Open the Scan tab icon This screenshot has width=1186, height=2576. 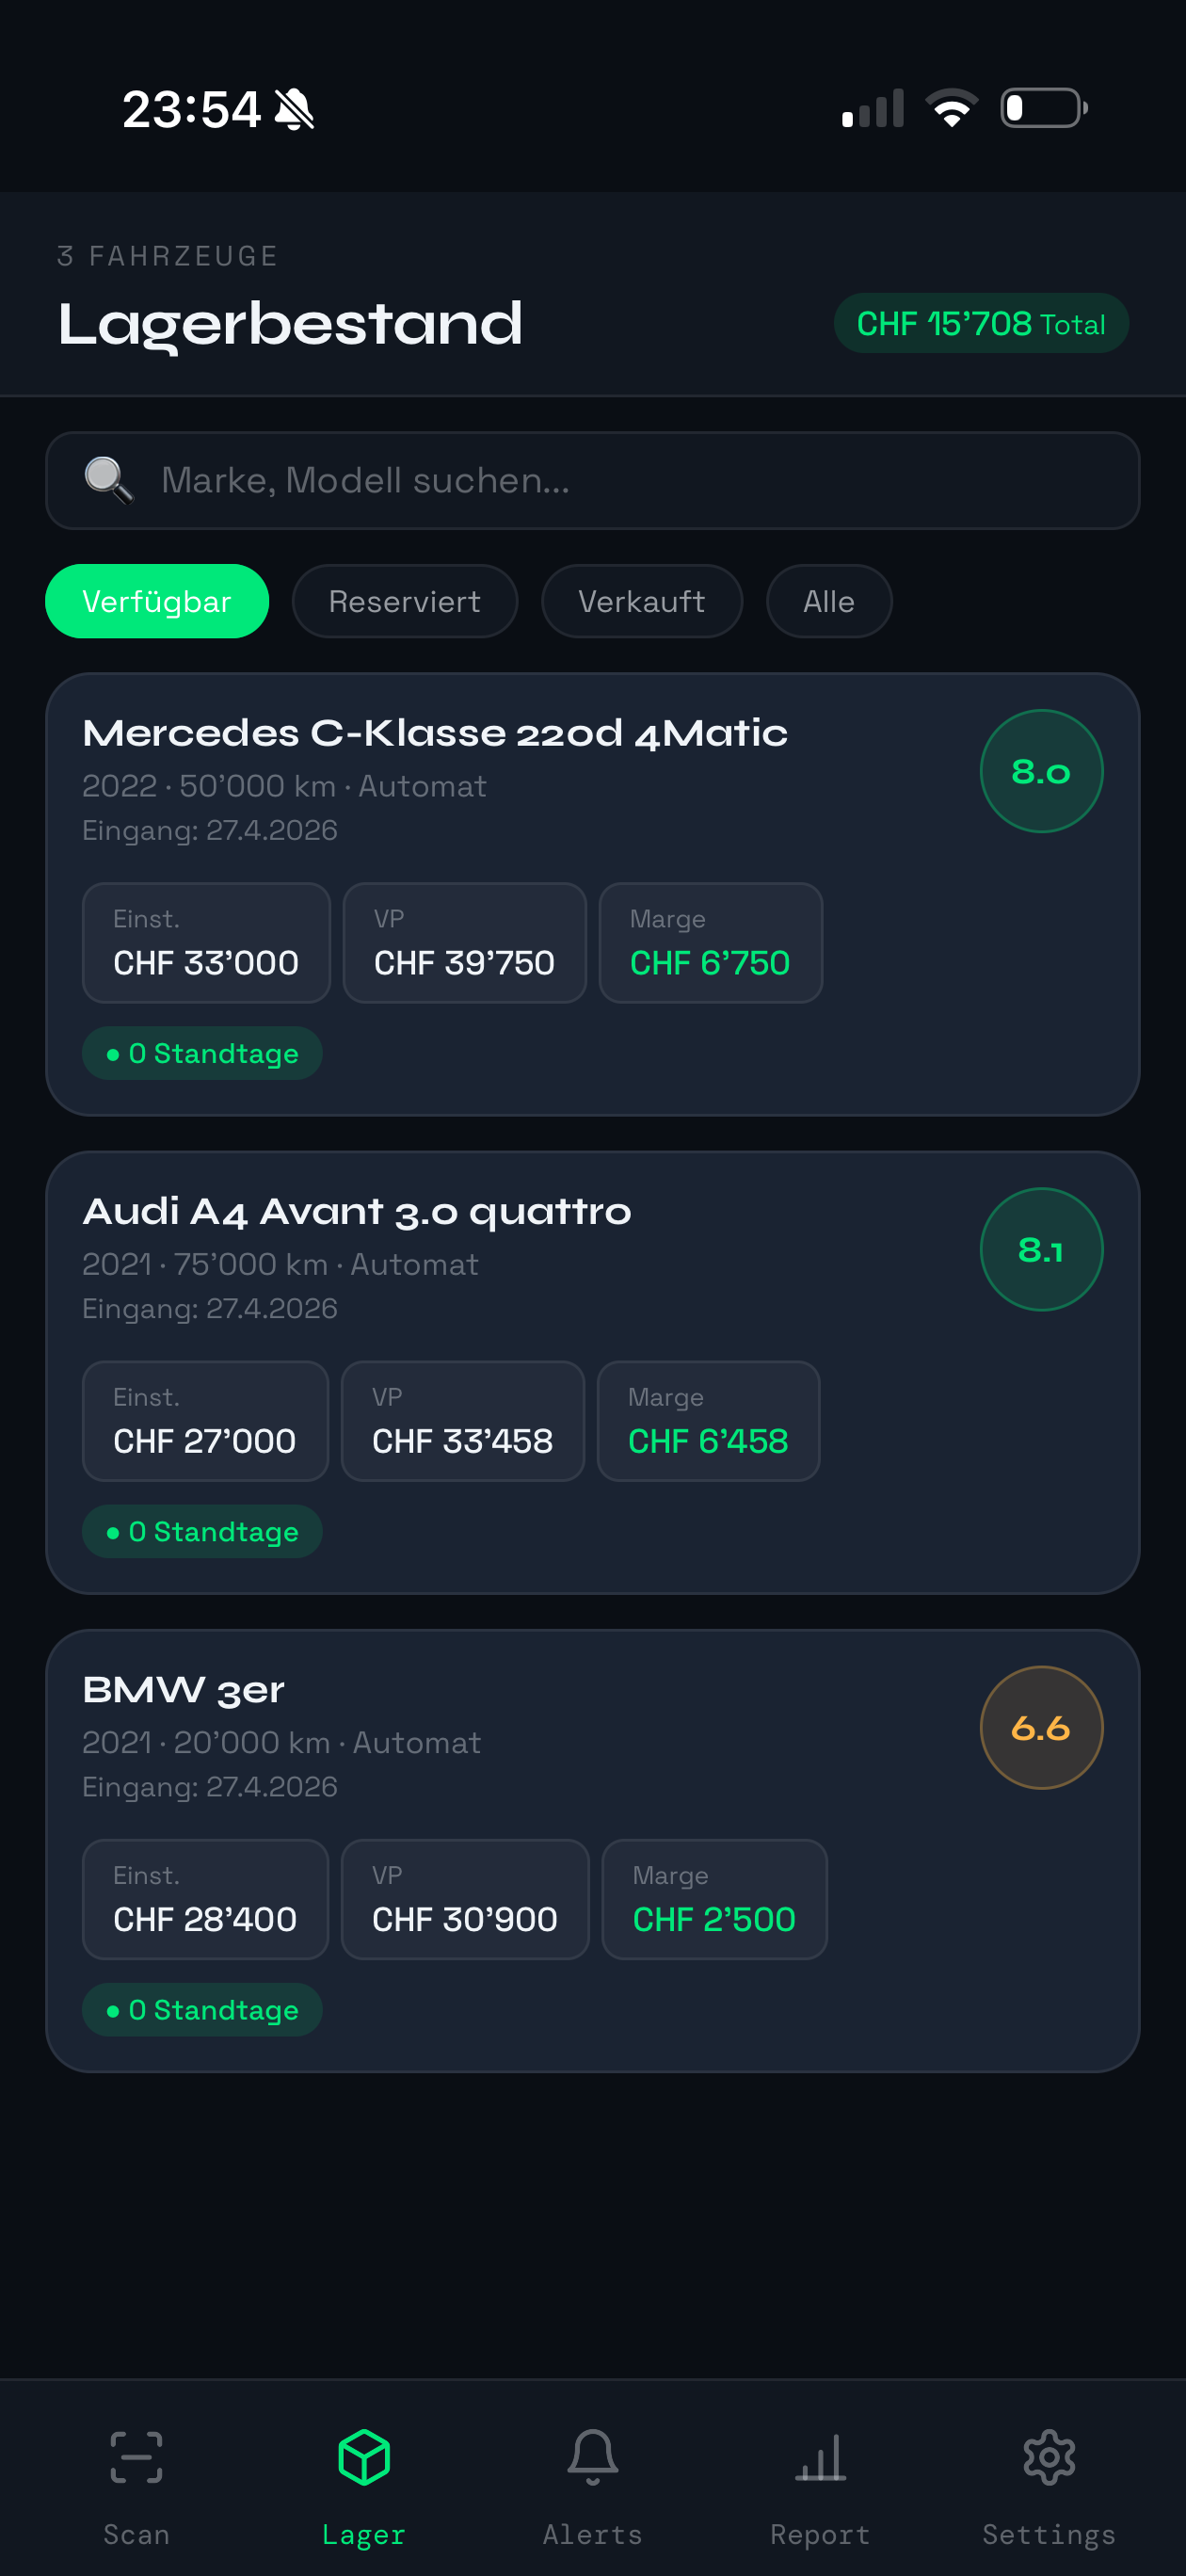pyautogui.click(x=136, y=2458)
